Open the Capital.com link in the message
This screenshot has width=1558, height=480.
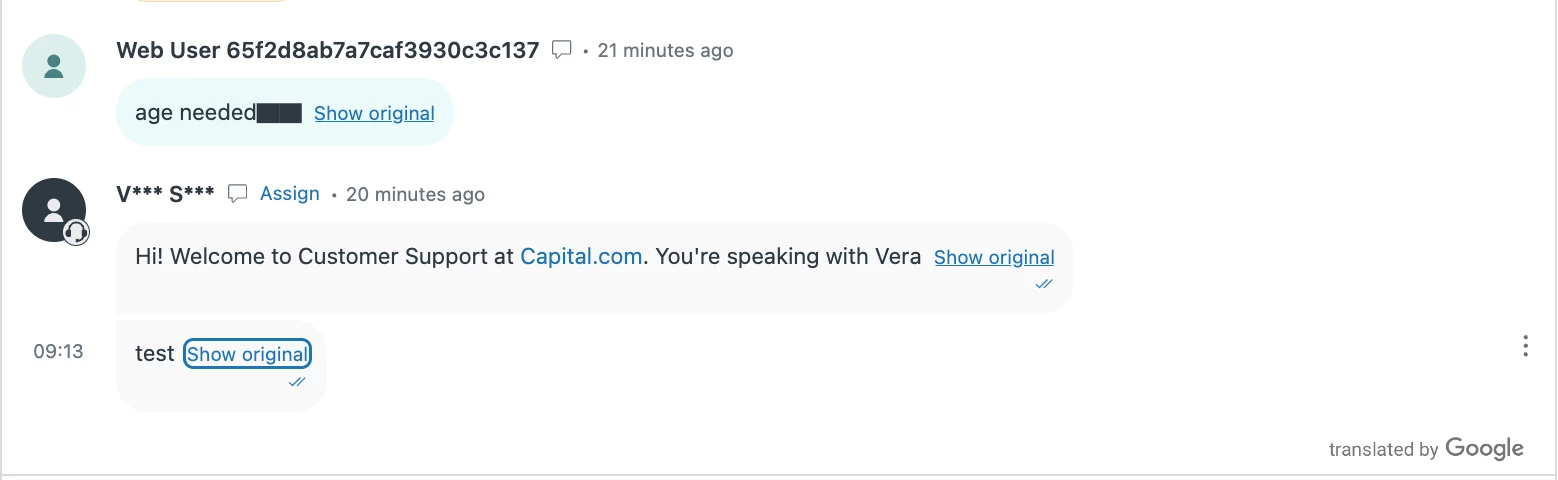click(581, 256)
